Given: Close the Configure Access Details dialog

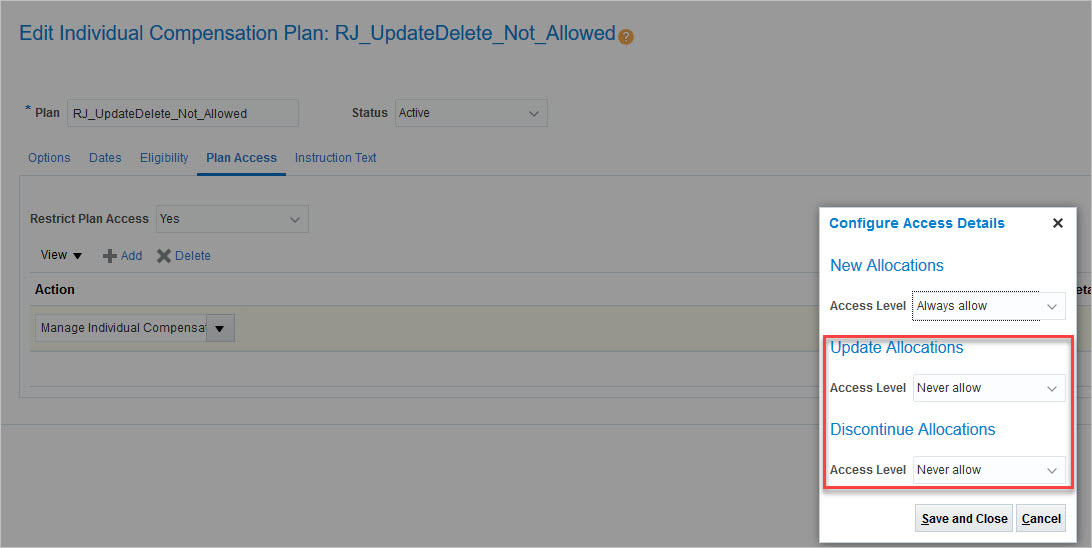Looking at the screenshot, I should (1057, 223).
